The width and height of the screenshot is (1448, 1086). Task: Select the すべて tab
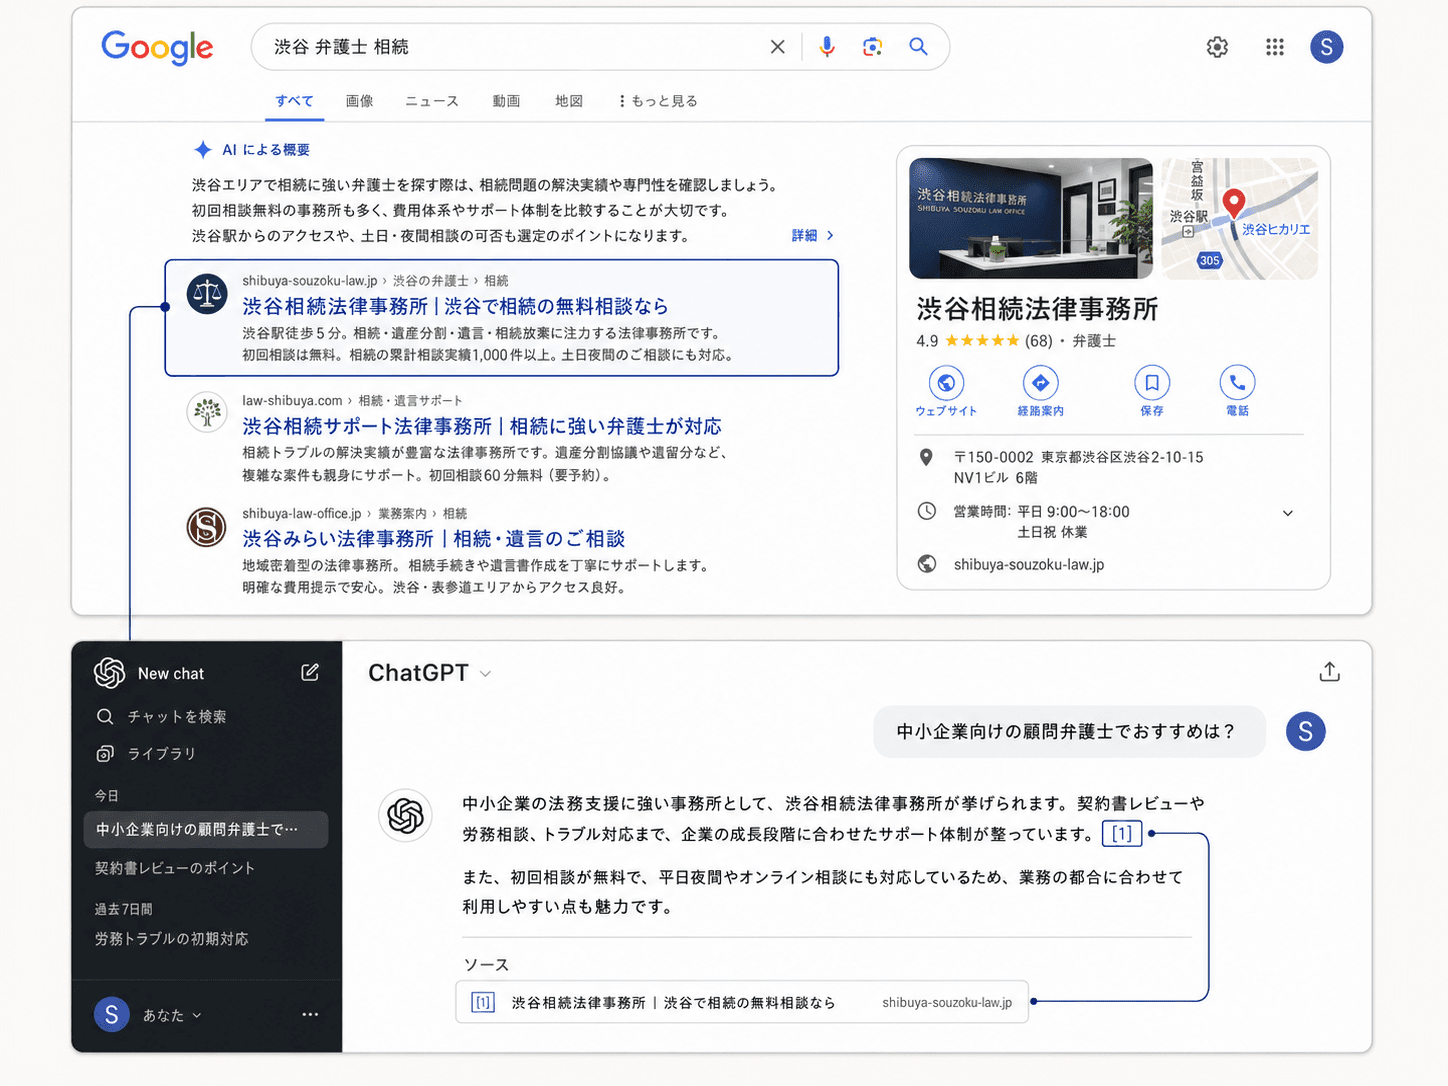295,101
